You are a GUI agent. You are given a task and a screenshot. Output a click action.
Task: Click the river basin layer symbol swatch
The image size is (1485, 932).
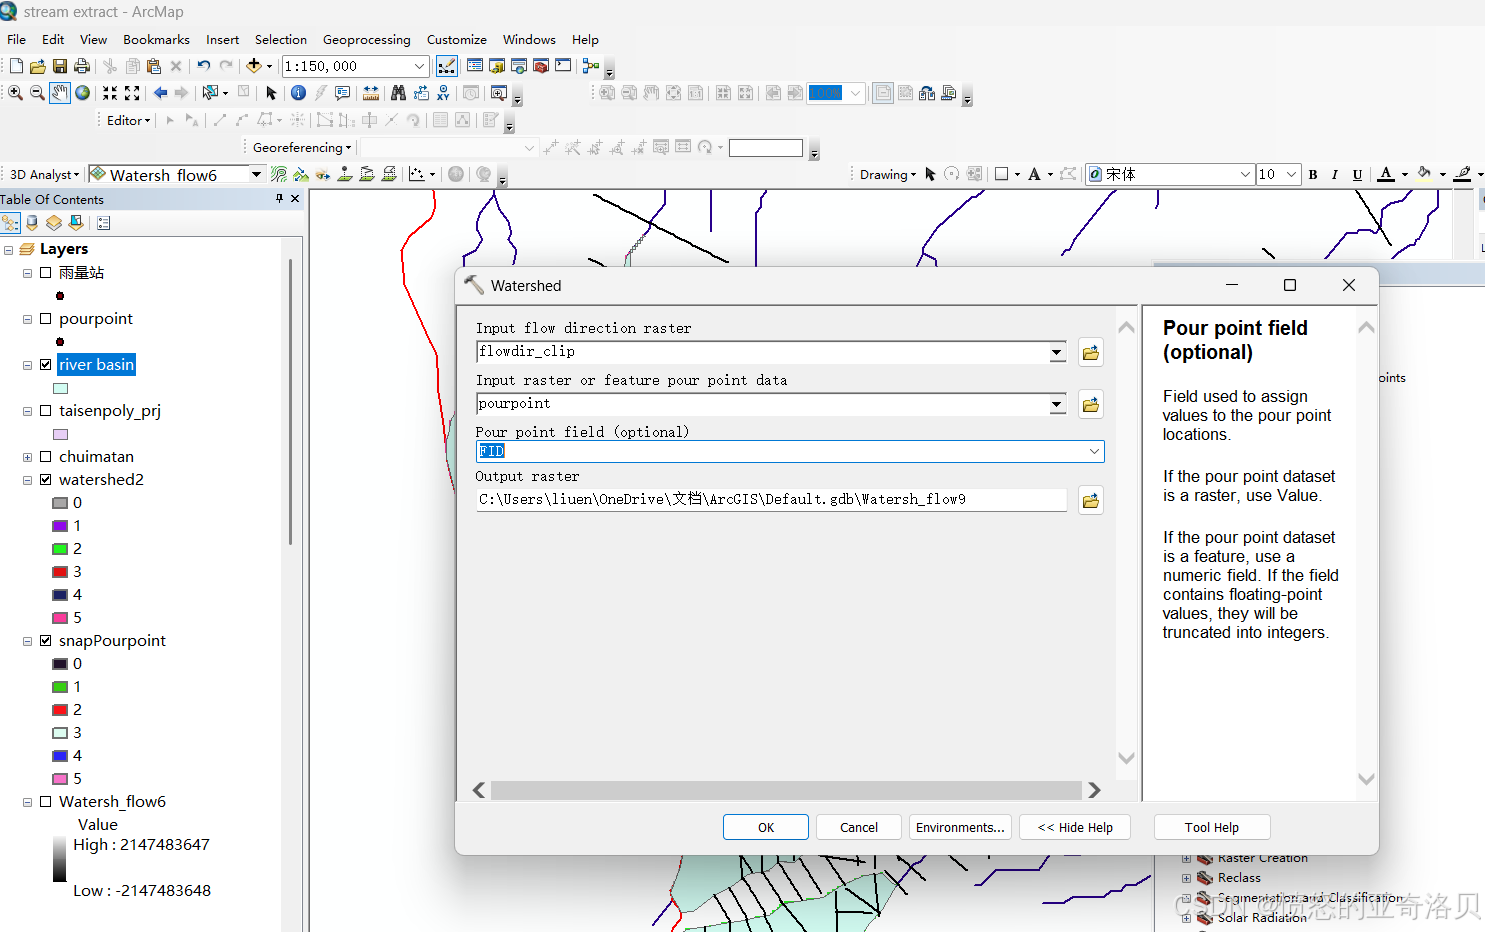tap(60, 388)
